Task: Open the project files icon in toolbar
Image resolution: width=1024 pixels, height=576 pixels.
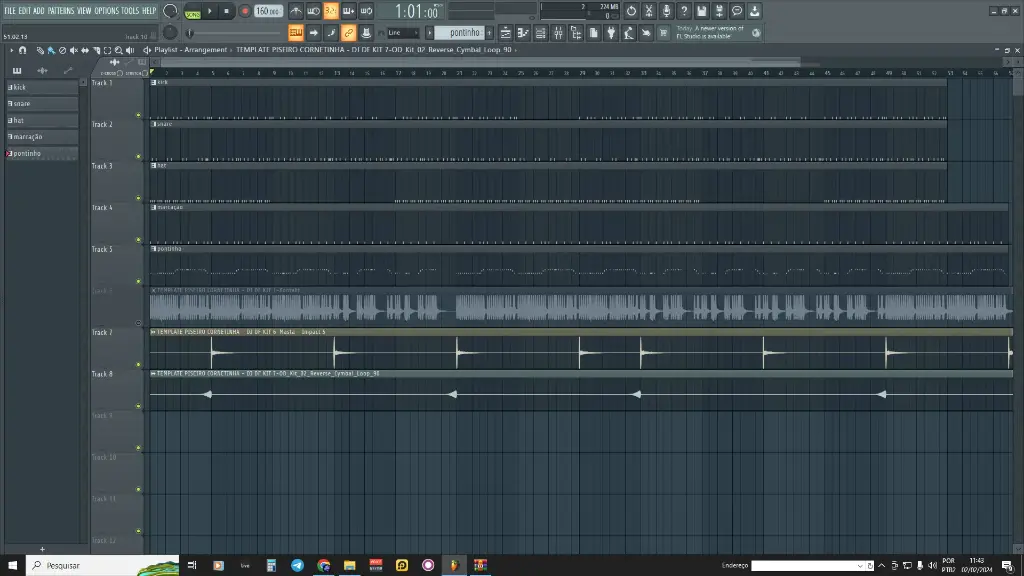Action: pyautogui.click(x=594, y=33)
